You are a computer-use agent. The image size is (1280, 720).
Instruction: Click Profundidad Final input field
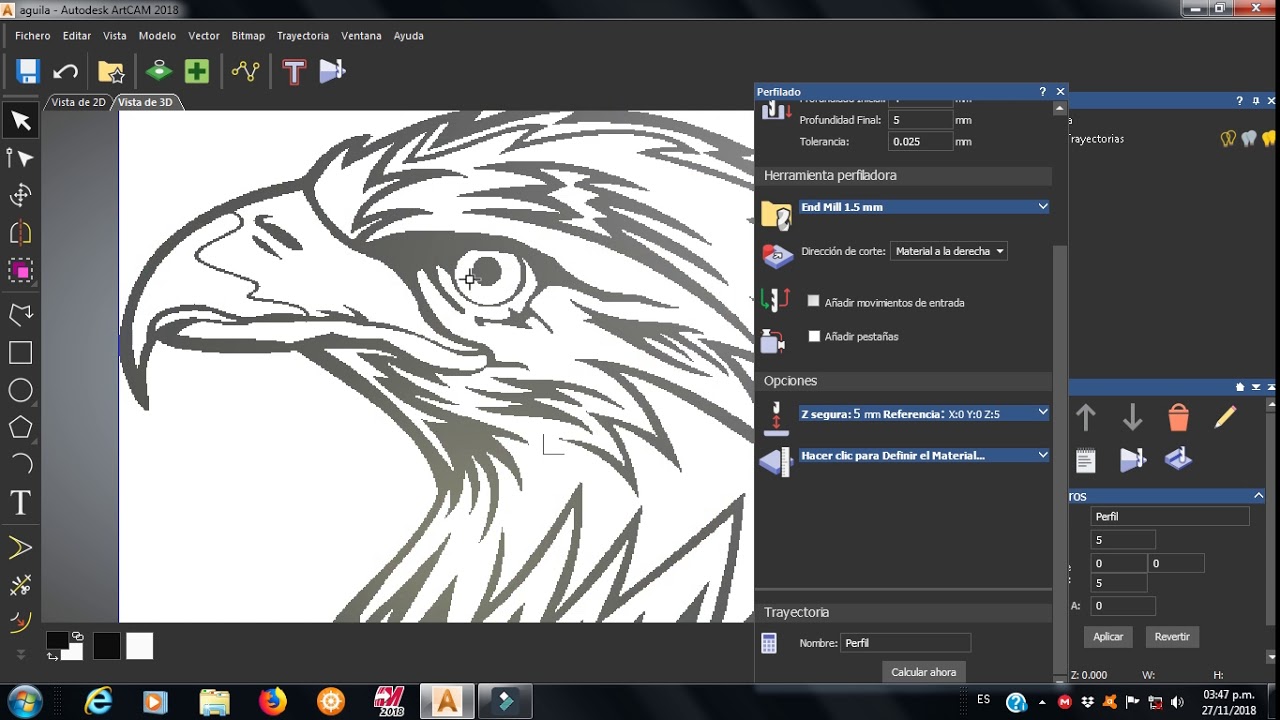tap(920, 120)
